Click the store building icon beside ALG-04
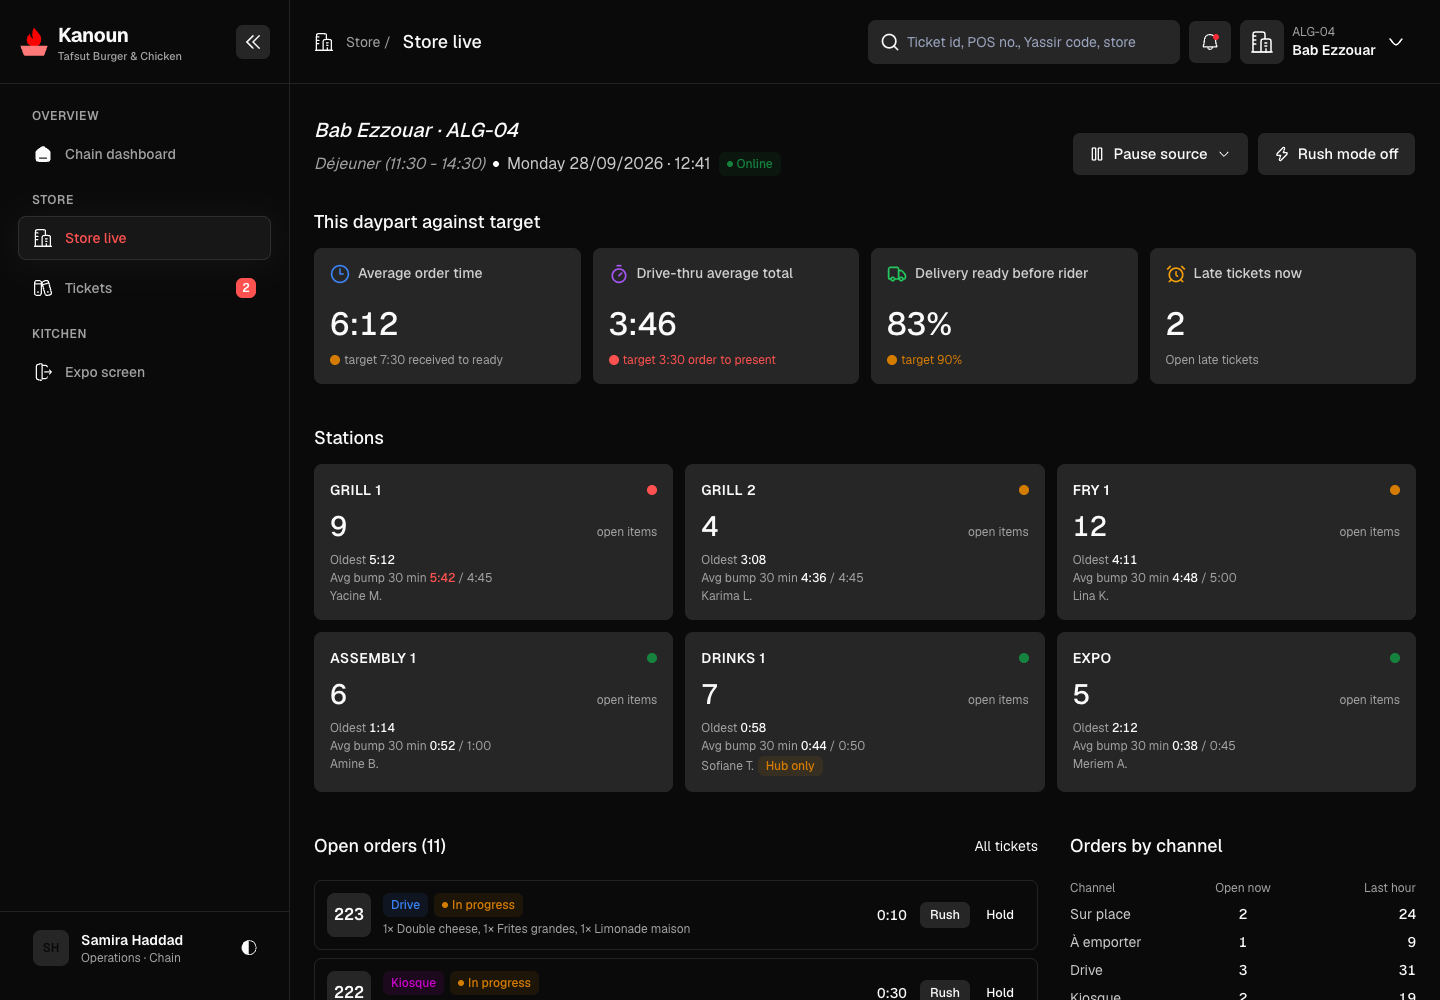 1262,42
